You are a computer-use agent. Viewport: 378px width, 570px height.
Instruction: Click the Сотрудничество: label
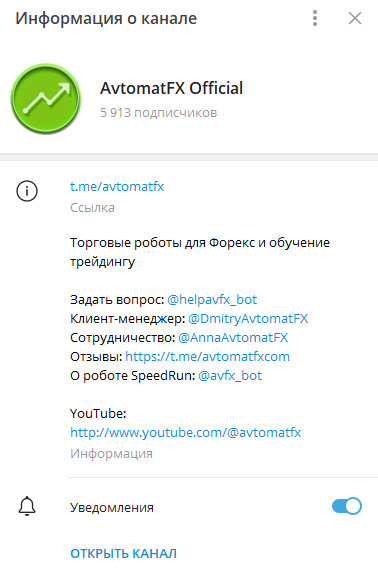coord(122,337)
